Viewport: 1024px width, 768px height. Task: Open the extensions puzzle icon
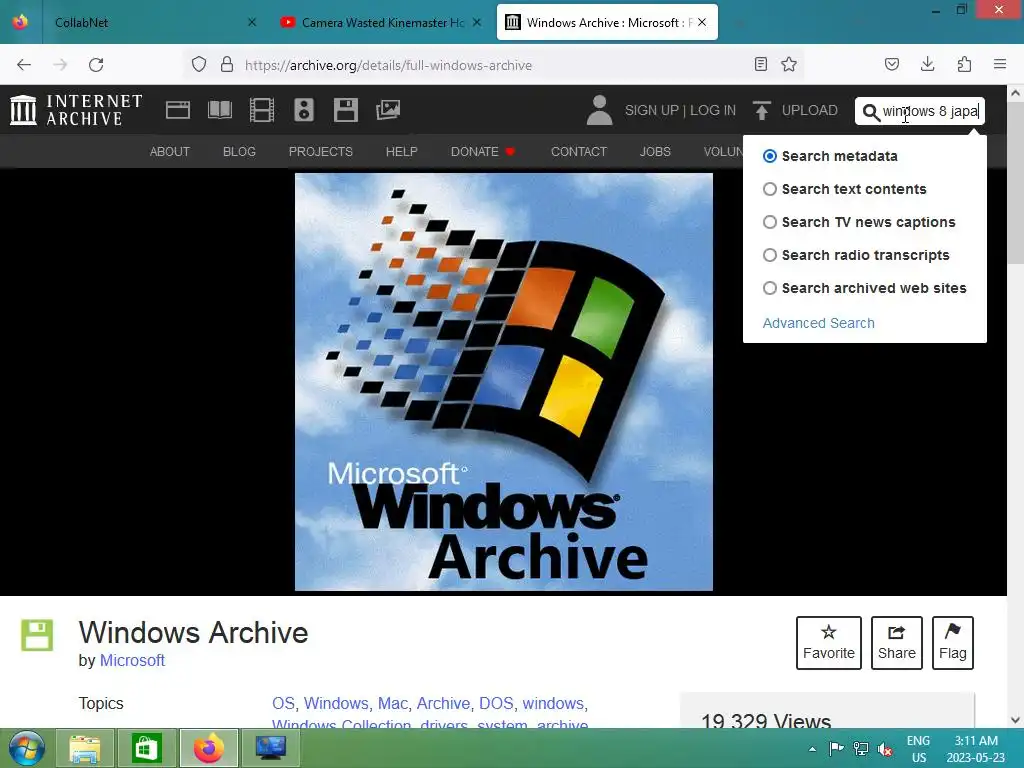964,64
